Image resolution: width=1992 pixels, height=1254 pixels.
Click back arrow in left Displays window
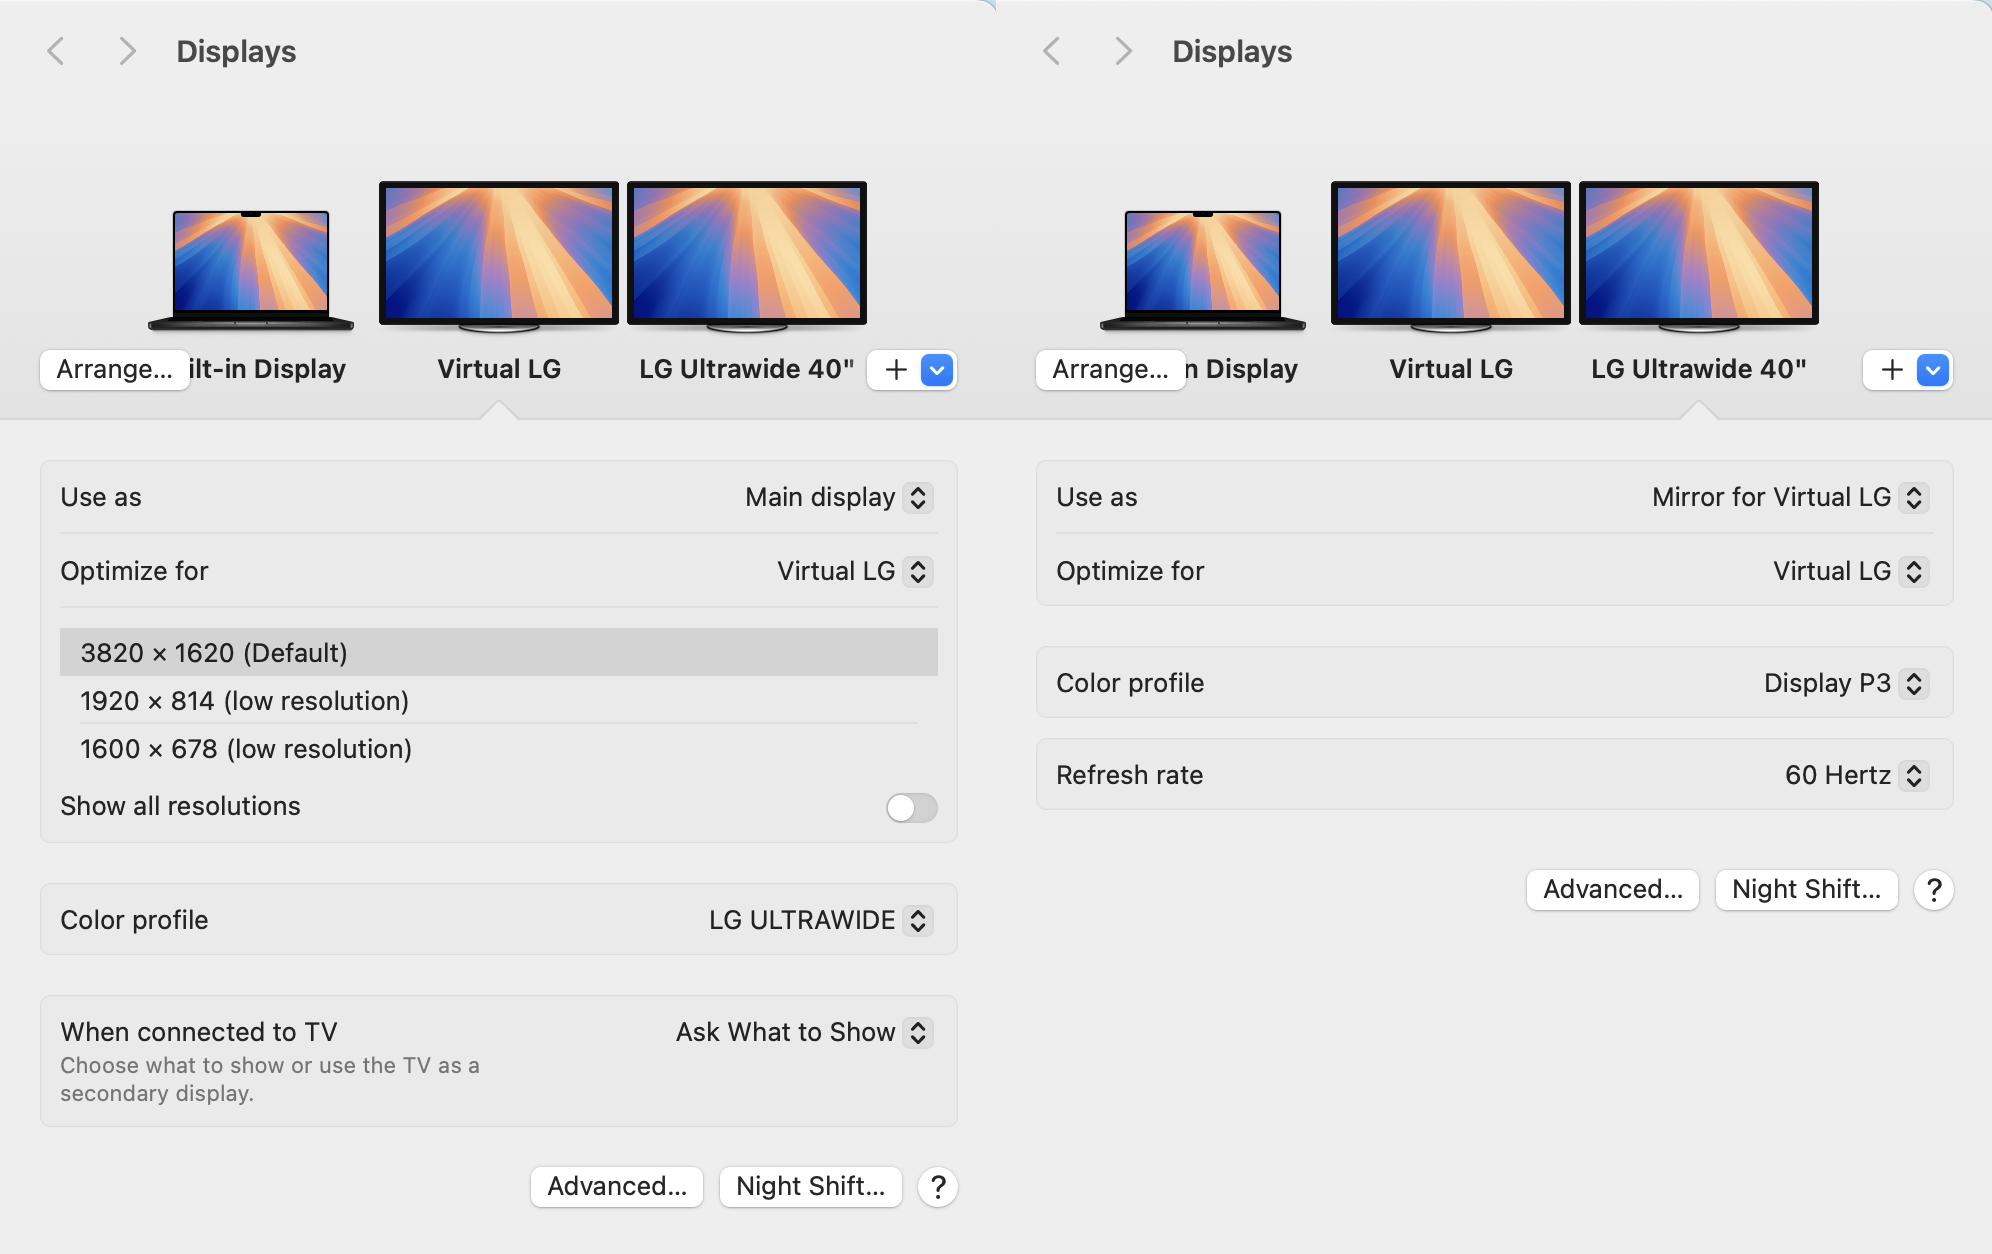(57, 51)
